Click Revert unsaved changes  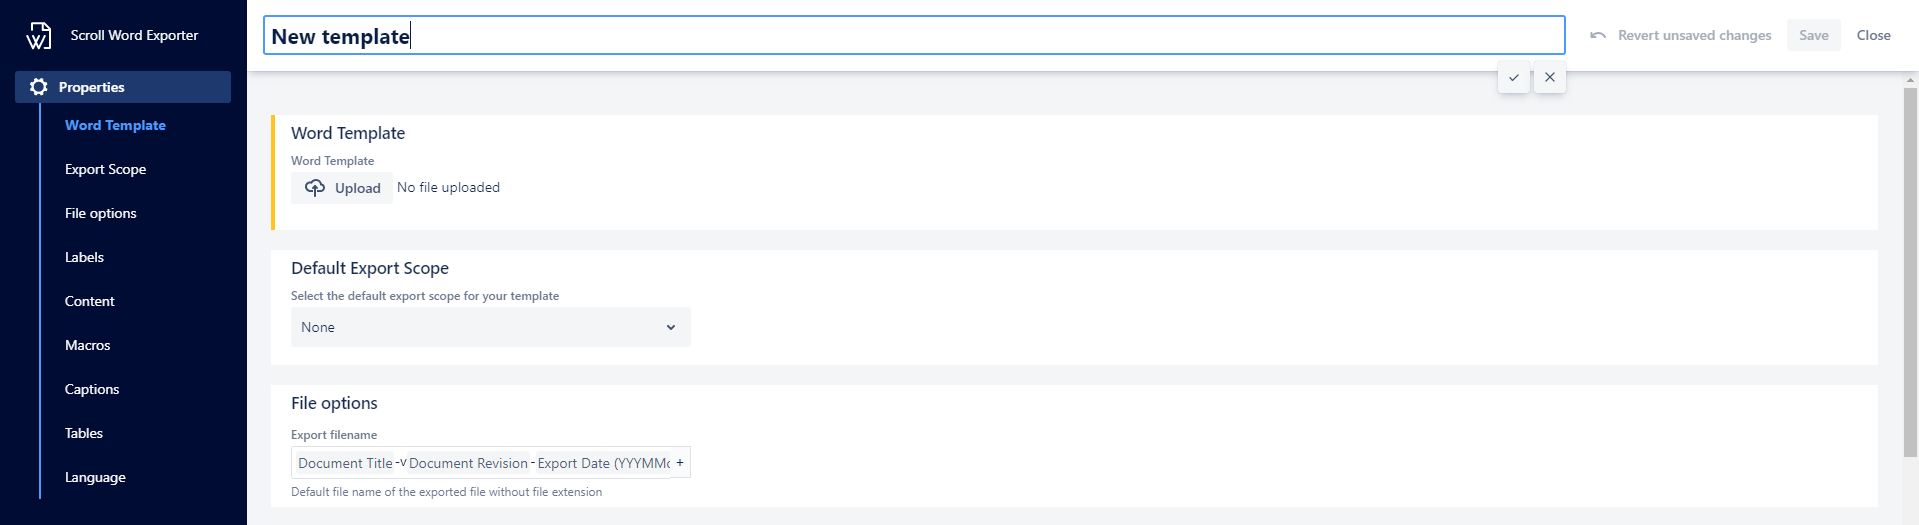(x=1694, y=35)
